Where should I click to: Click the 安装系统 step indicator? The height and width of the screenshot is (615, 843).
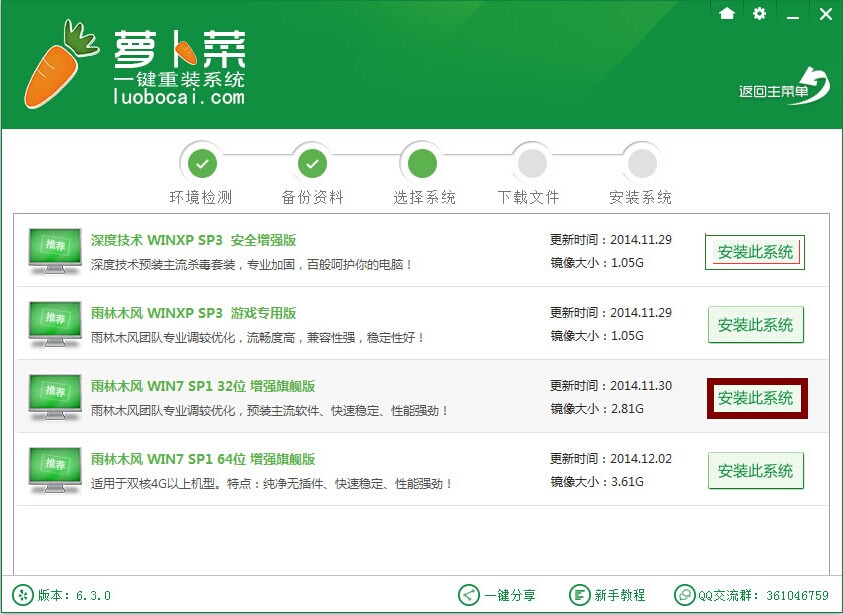pyautogui.click(x=641, y=162)
